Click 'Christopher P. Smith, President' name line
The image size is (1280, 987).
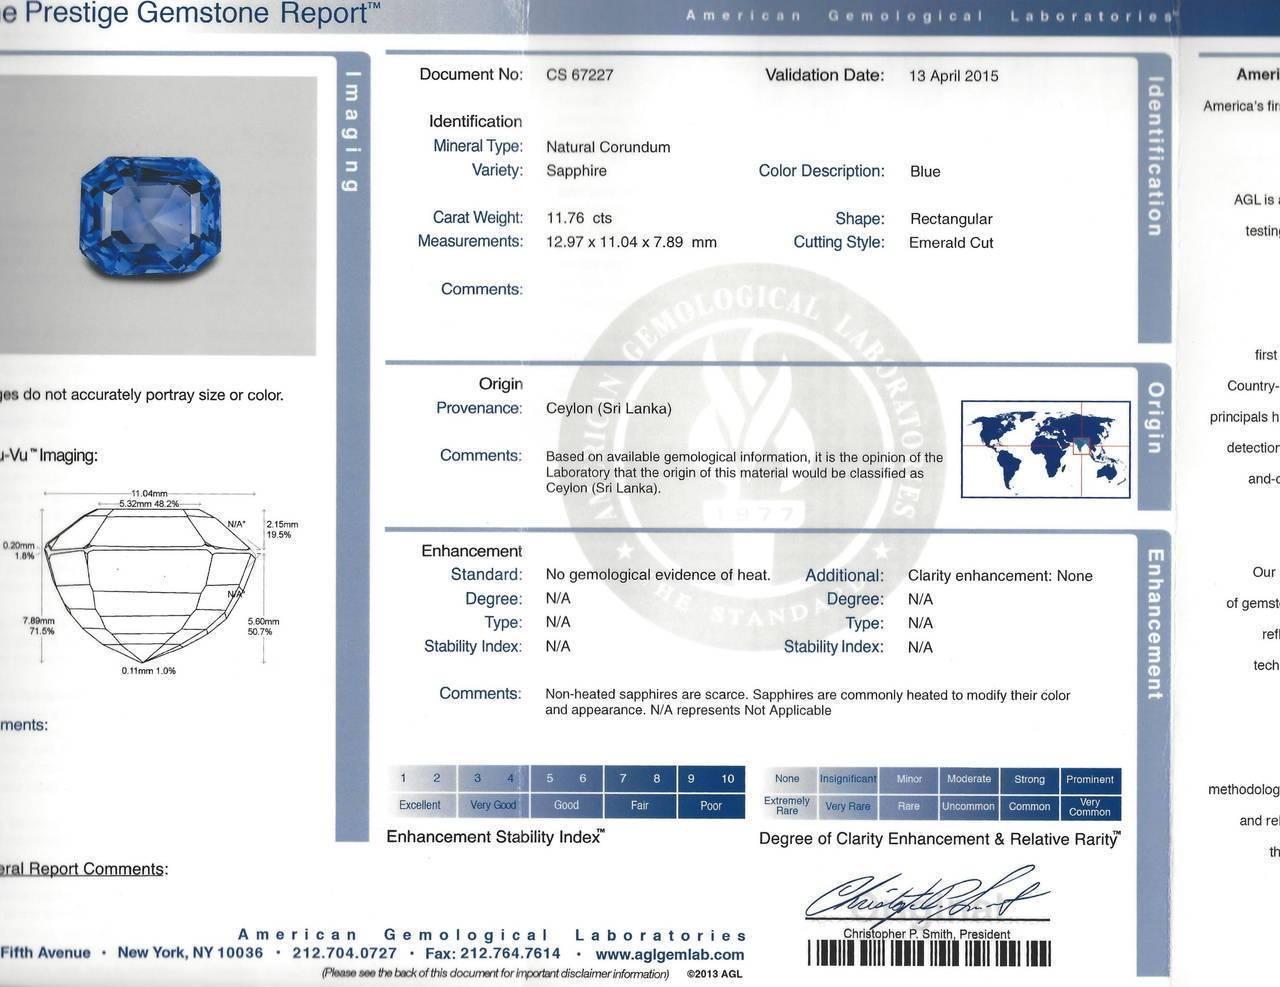point(926,934)
